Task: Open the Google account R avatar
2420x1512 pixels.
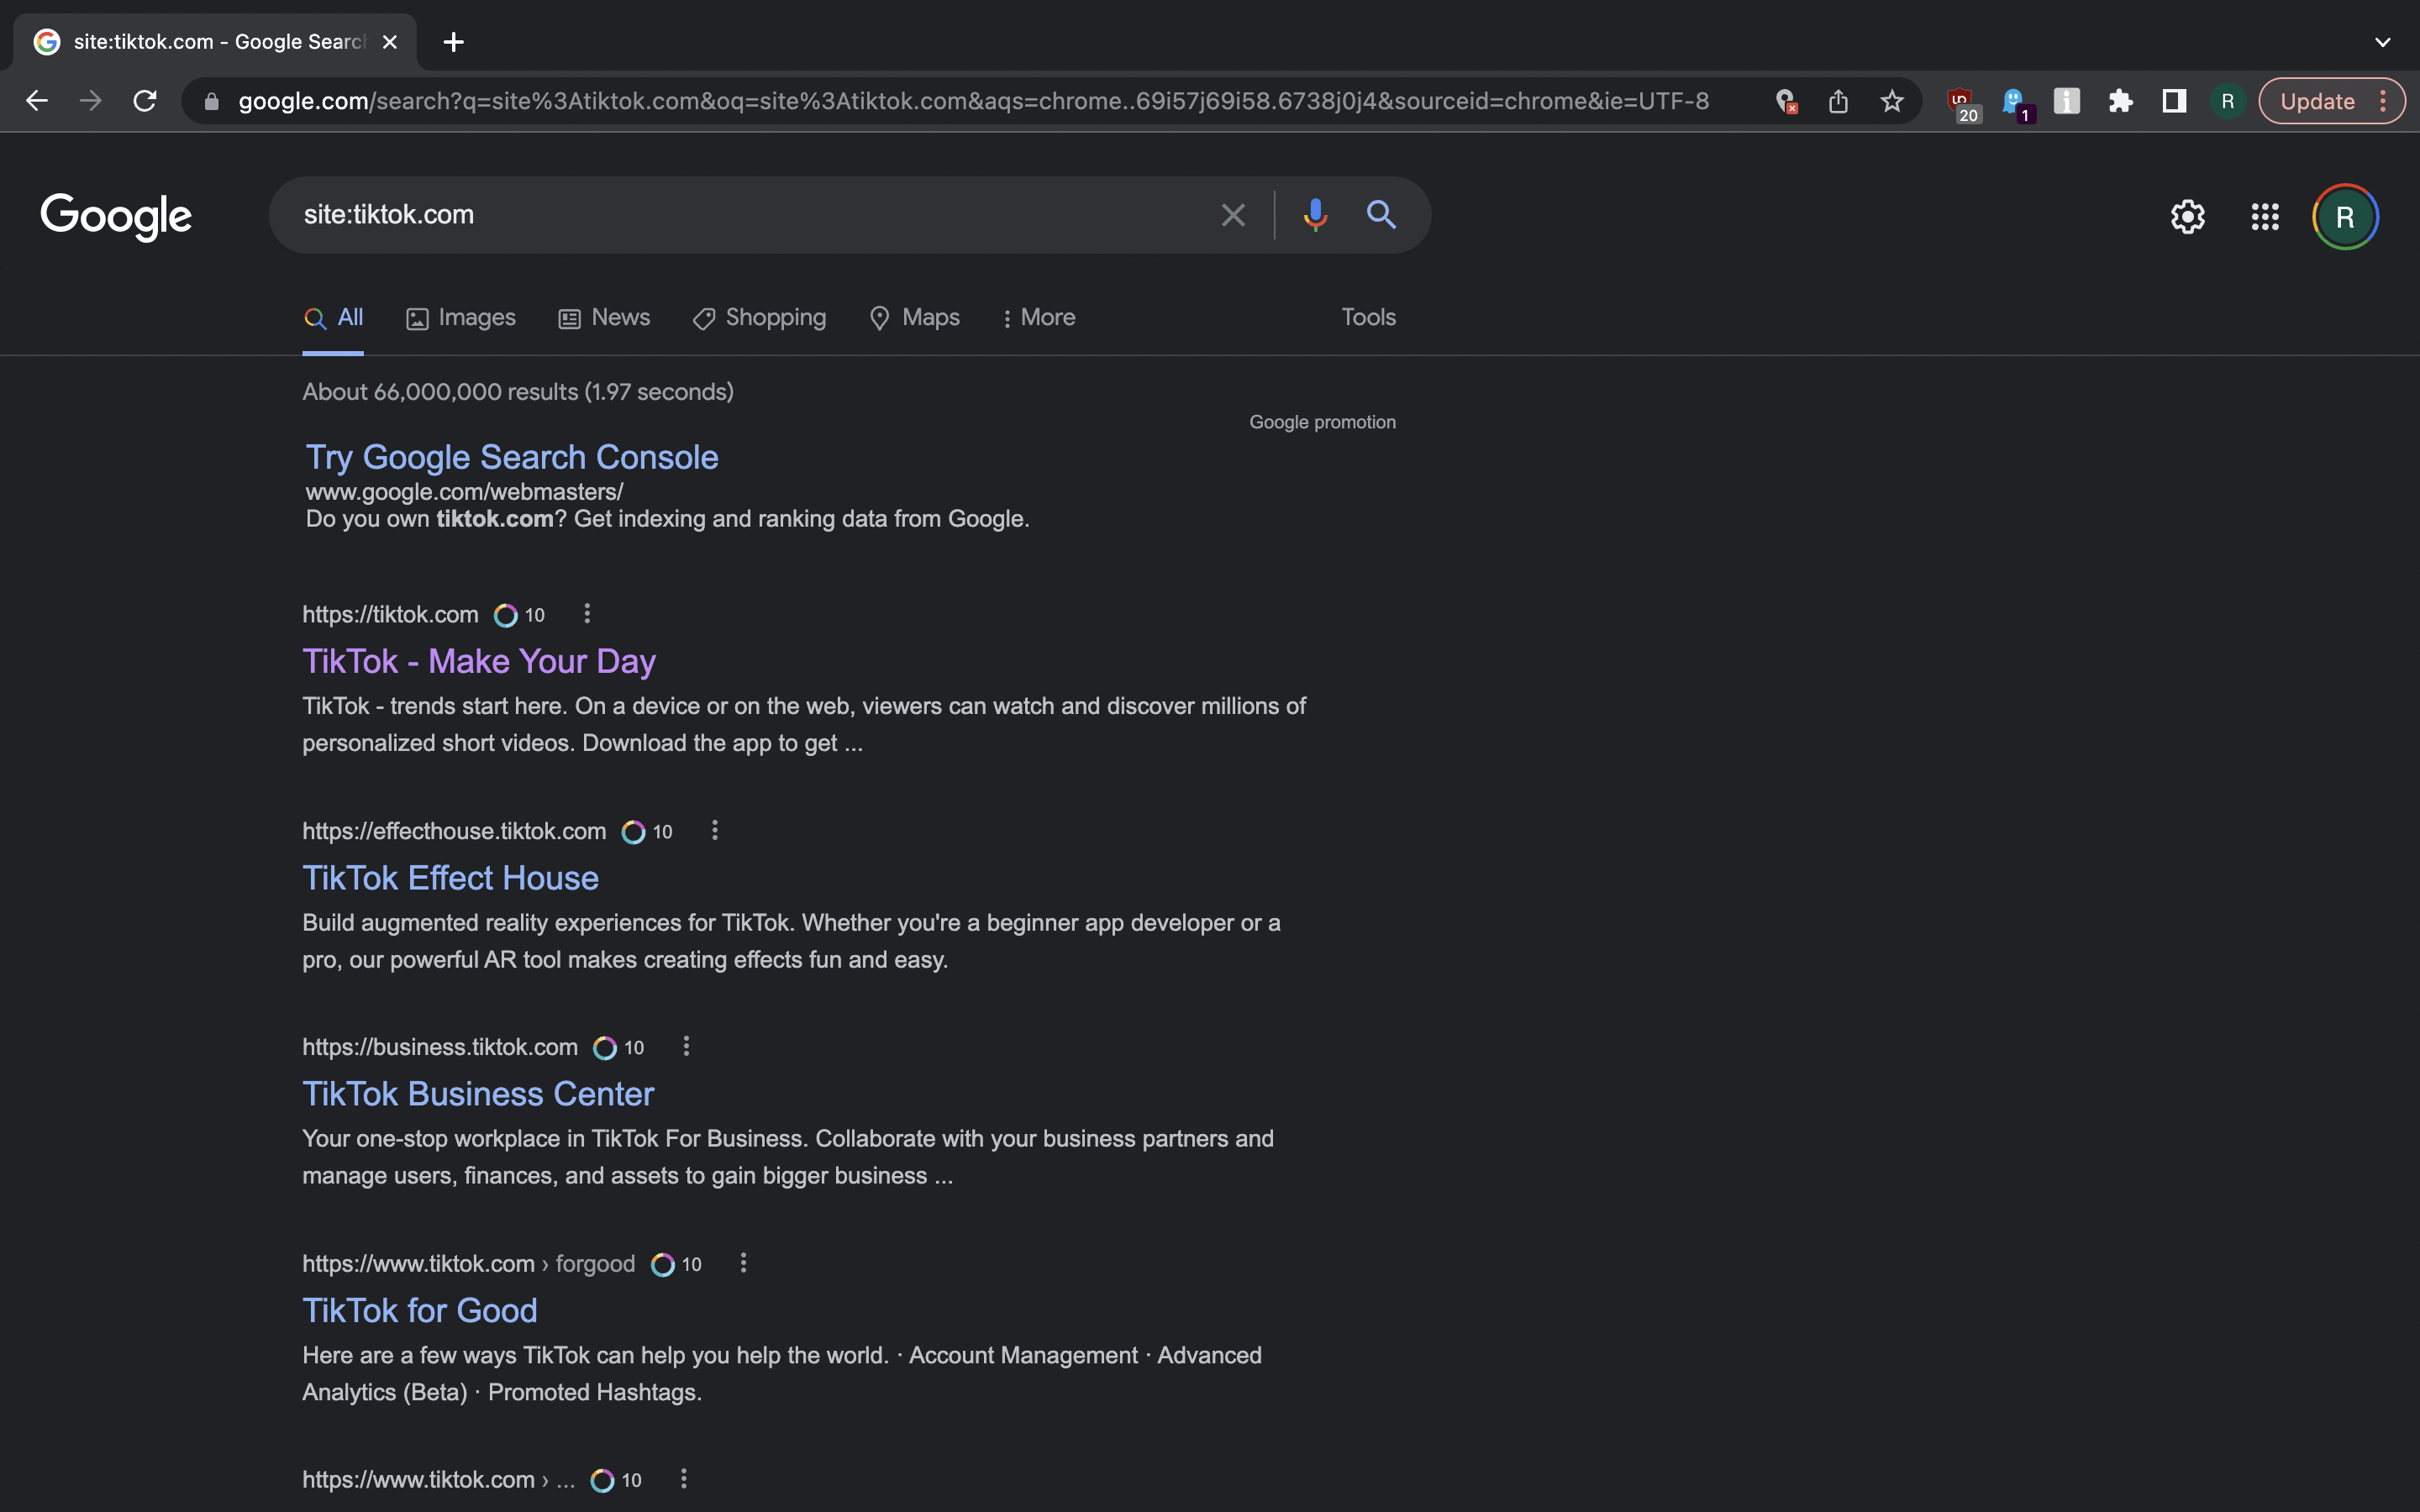Action: point(2344,217)
